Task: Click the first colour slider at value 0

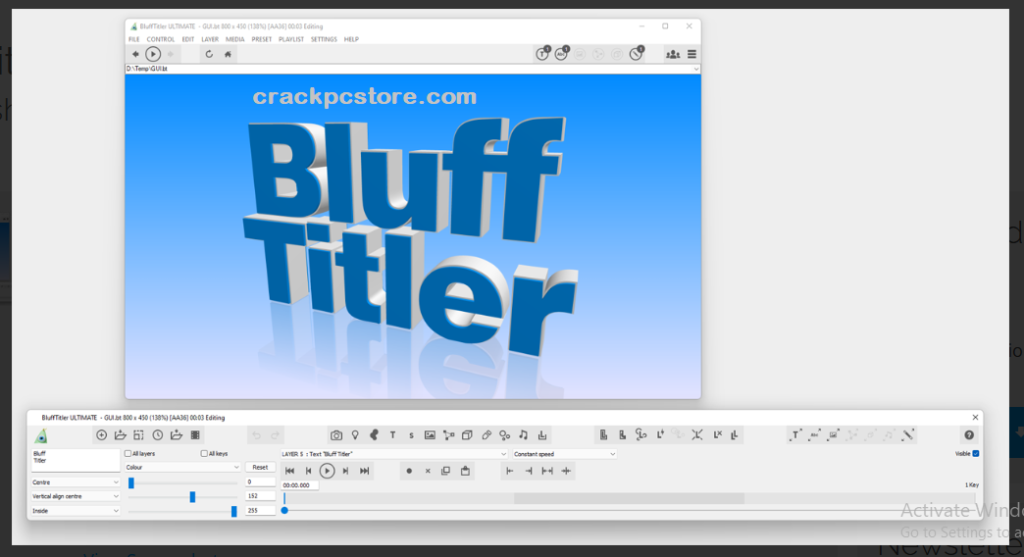Action: click(131, 483)
